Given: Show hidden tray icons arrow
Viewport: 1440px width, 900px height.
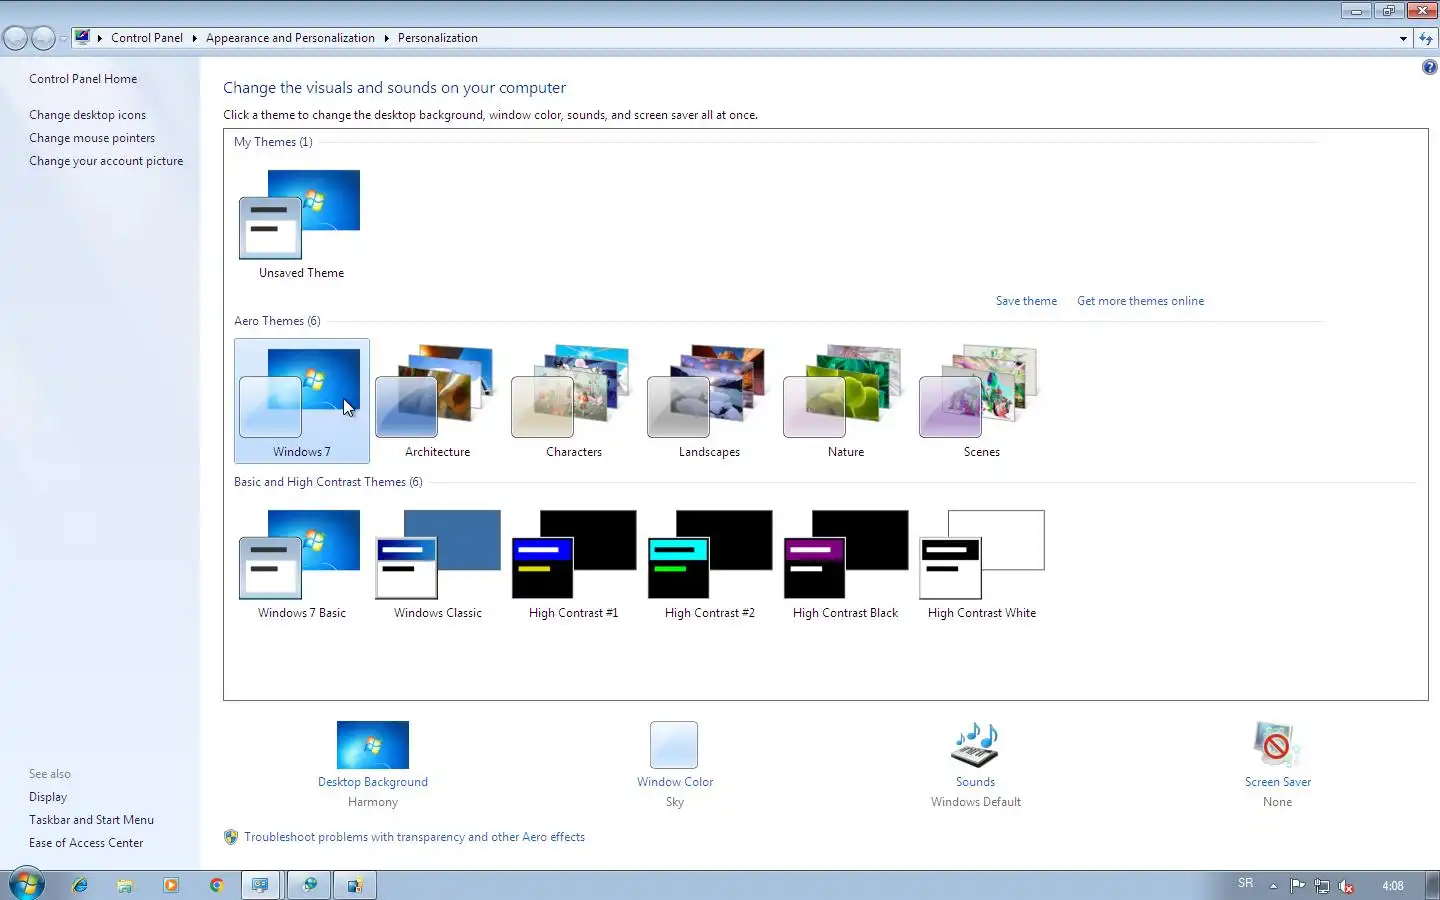Looking at the screenshot, I should click(1273, 885).
